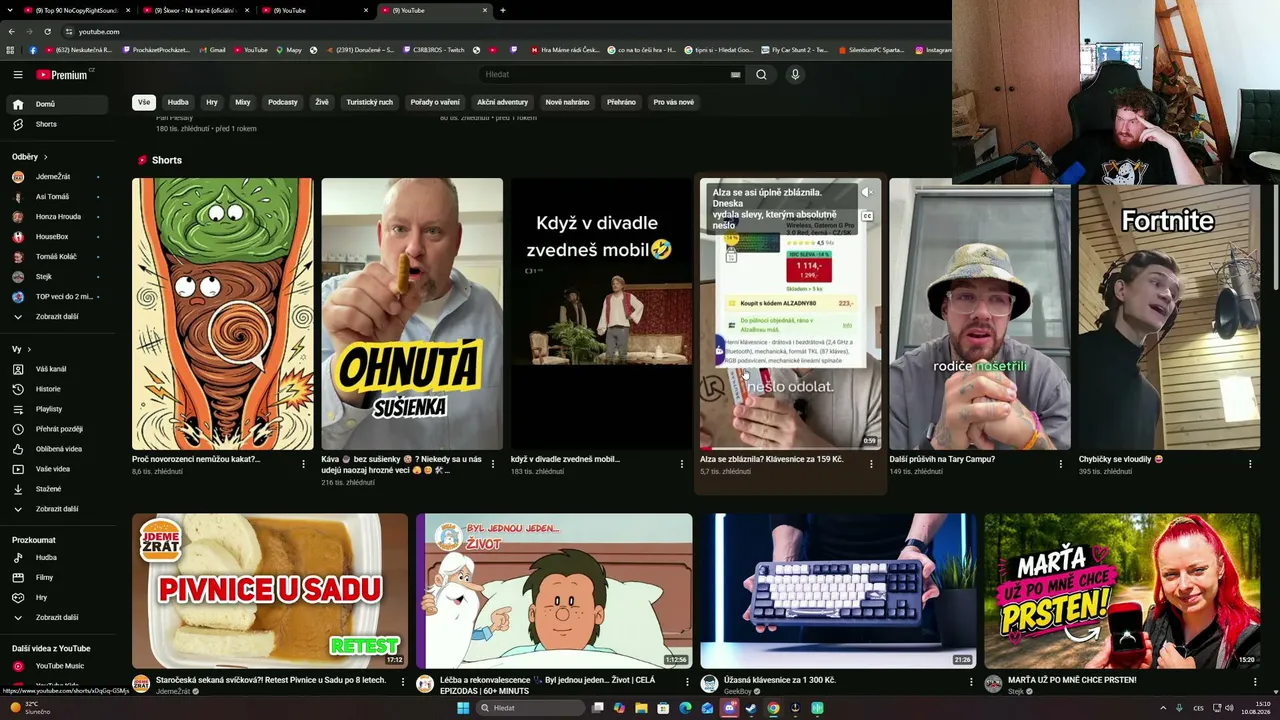This screenshot has width=1280, height=720.
Task: Open Playlisty from the sidebar
Action: point(56,409)
